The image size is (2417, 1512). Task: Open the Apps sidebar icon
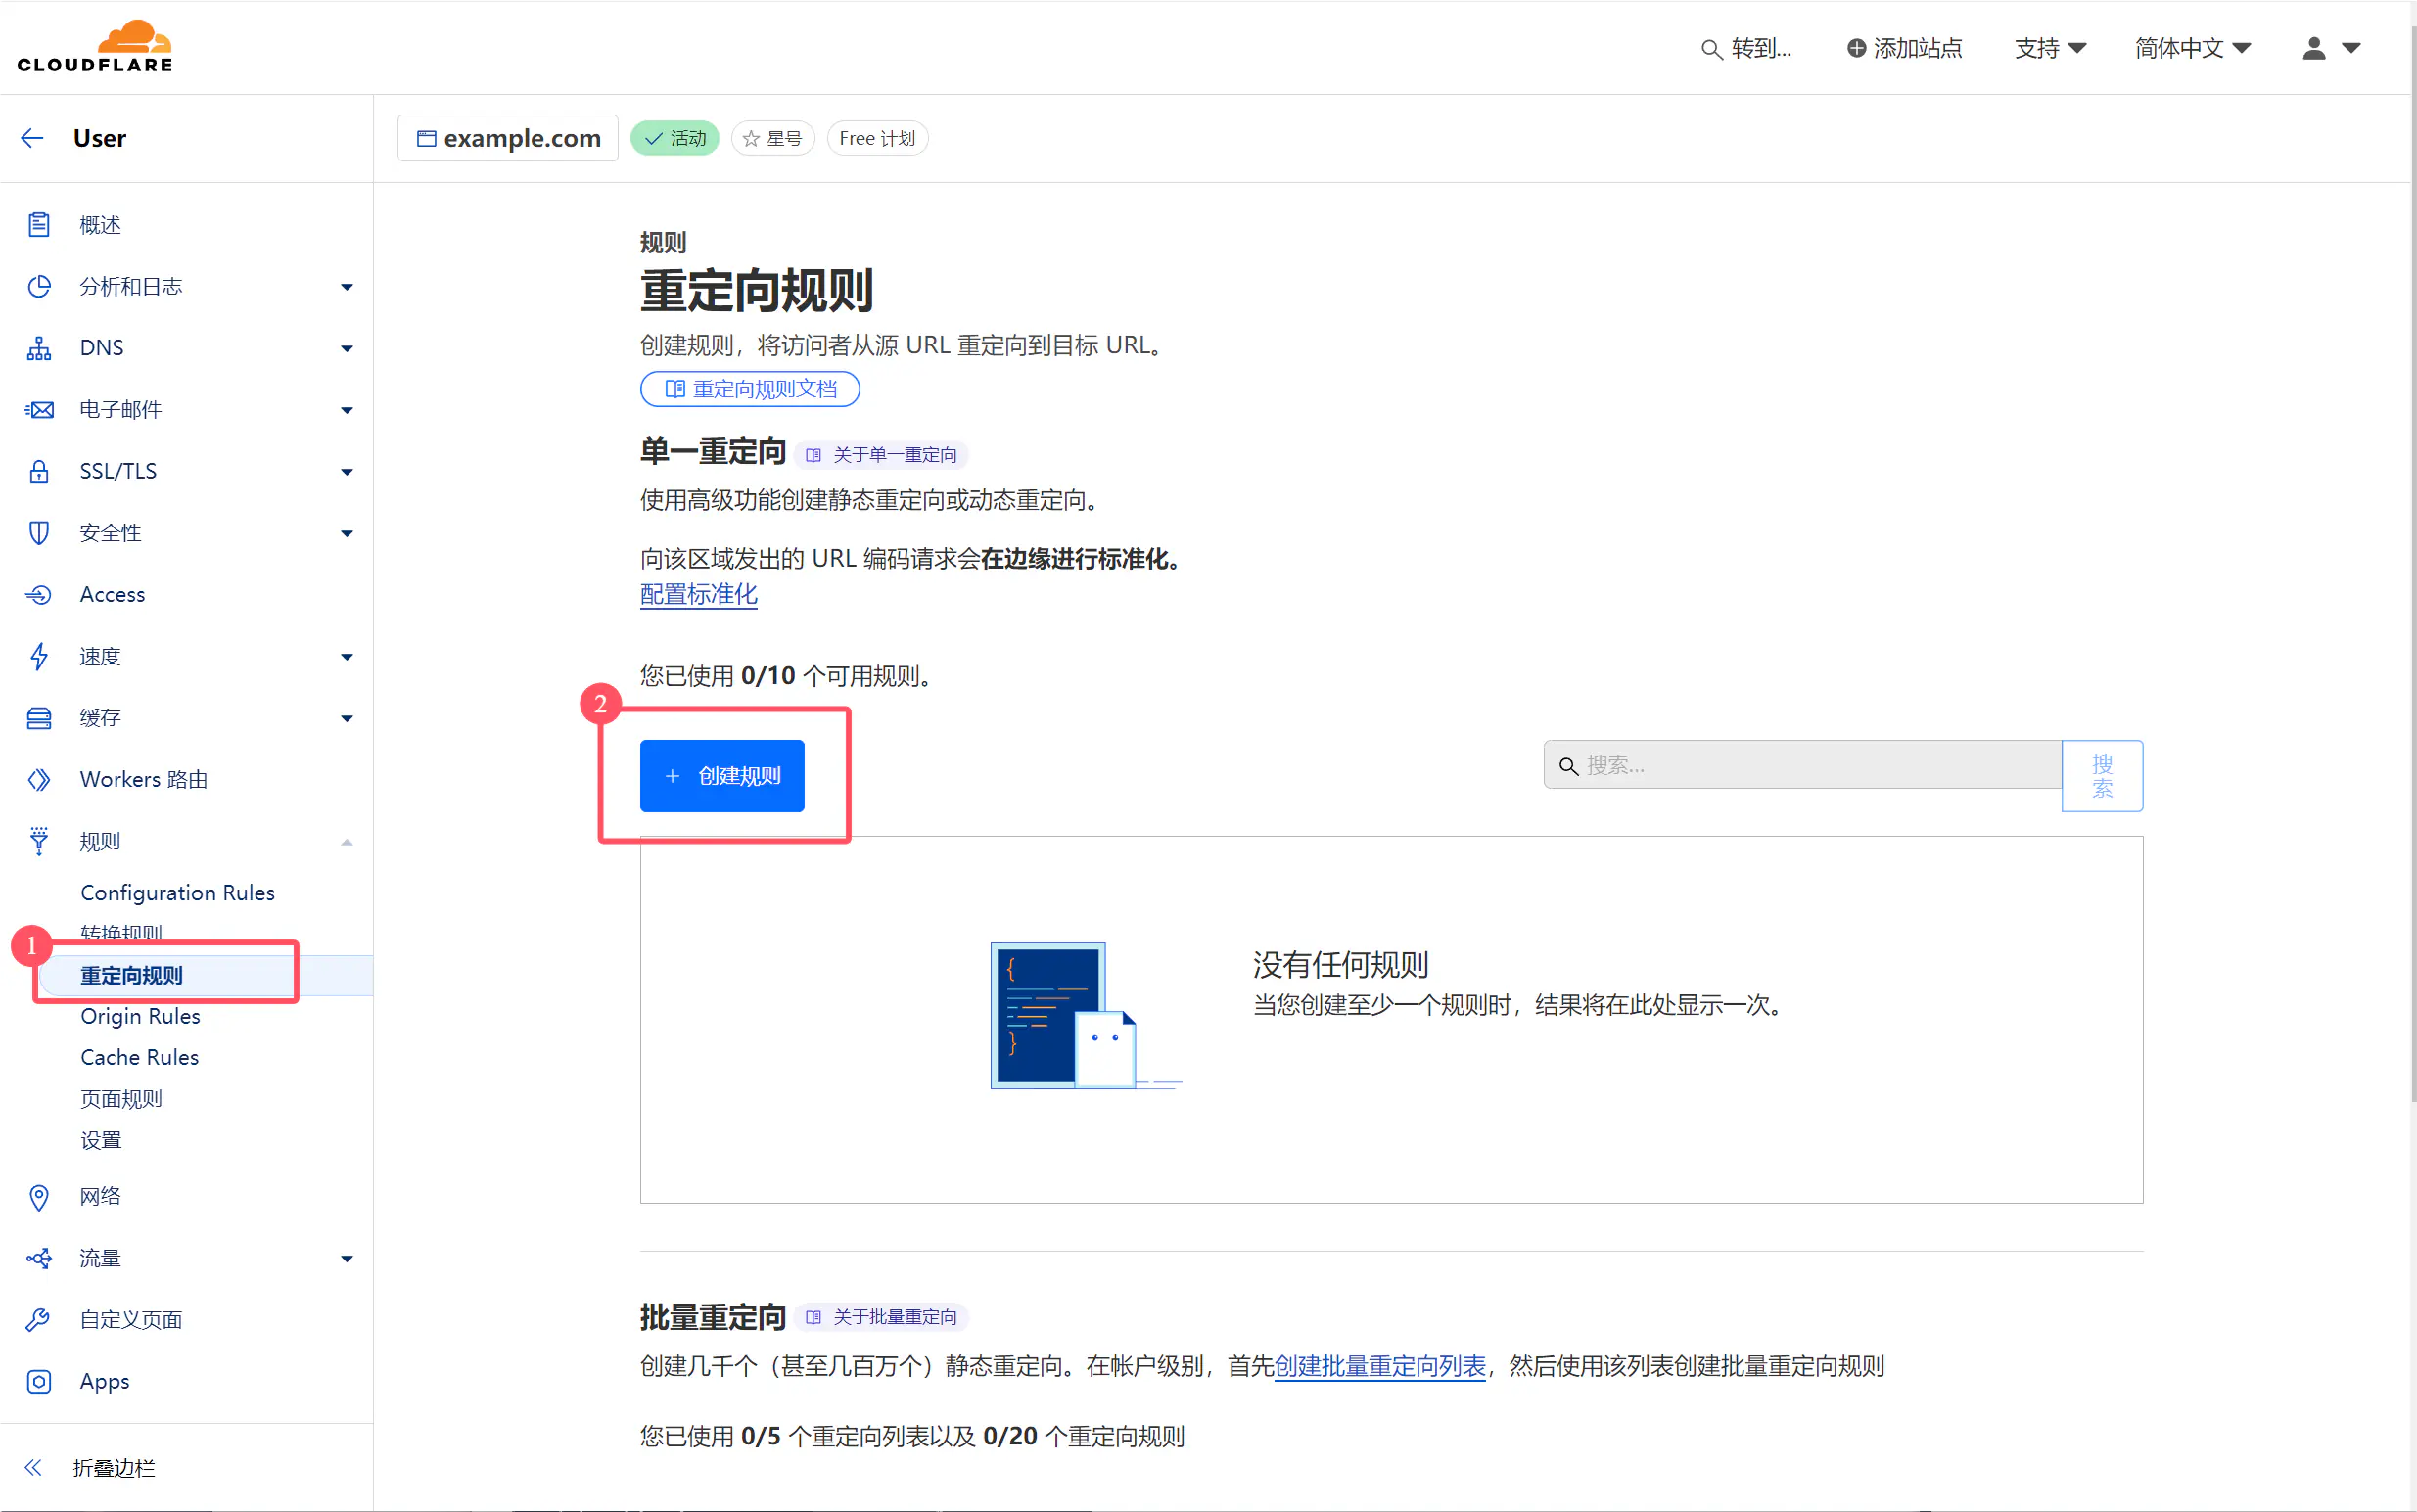tap(39, 1381)
